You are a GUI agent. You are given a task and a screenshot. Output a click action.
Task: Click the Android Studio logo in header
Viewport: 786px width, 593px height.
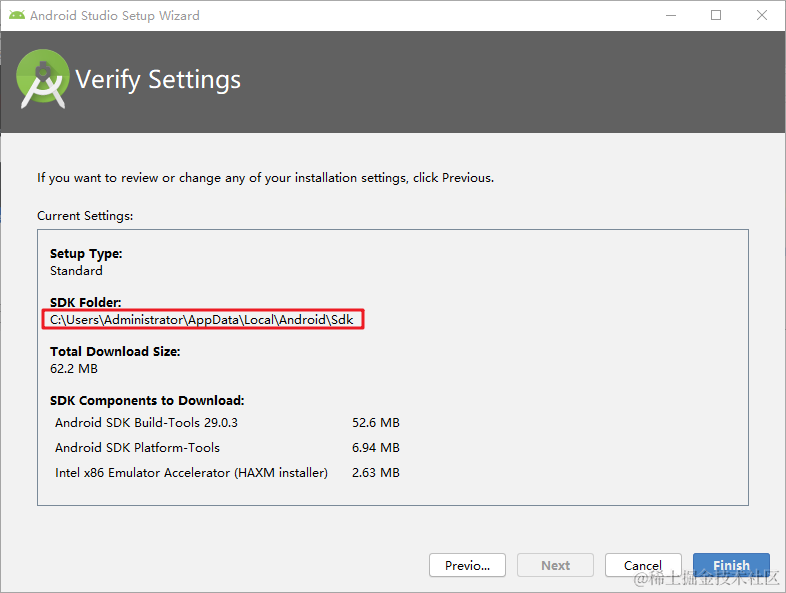(x=43, y=79)
